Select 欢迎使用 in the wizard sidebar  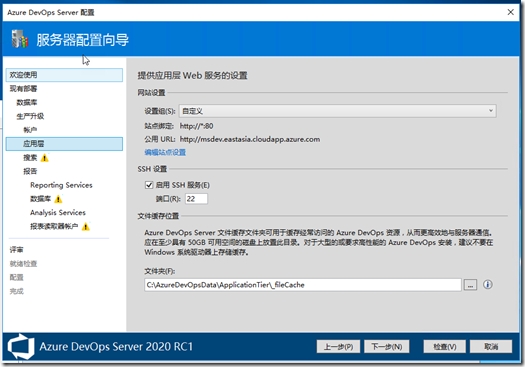[x=64, y=75]
